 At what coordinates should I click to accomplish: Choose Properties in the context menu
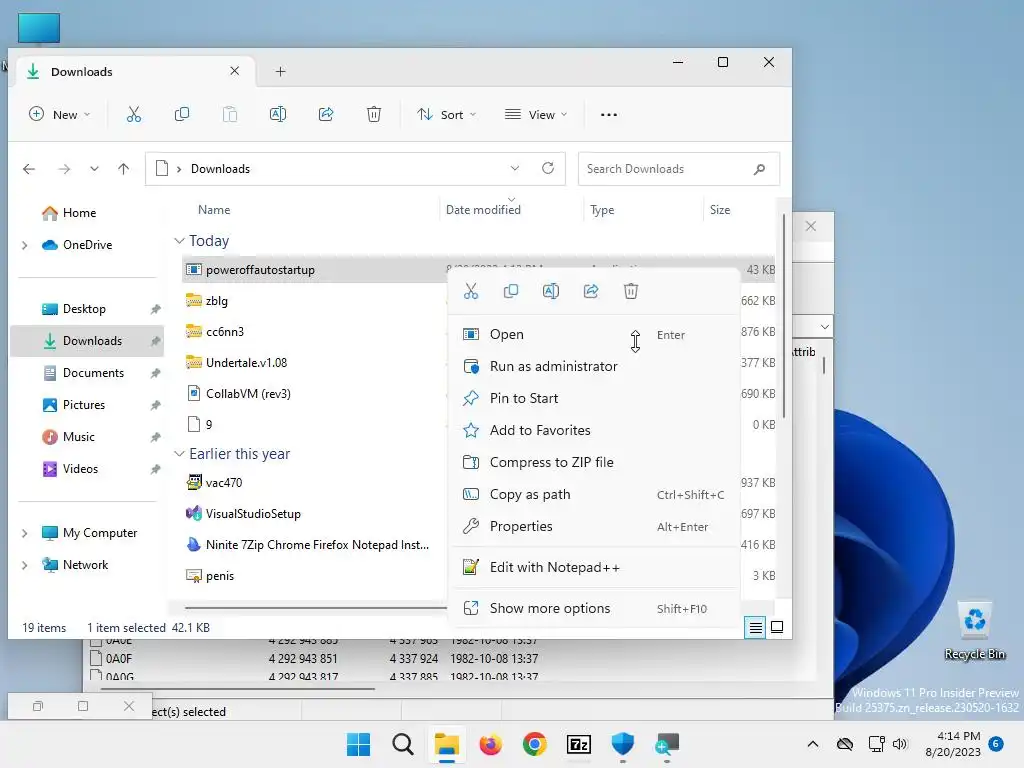click(594, 526)
